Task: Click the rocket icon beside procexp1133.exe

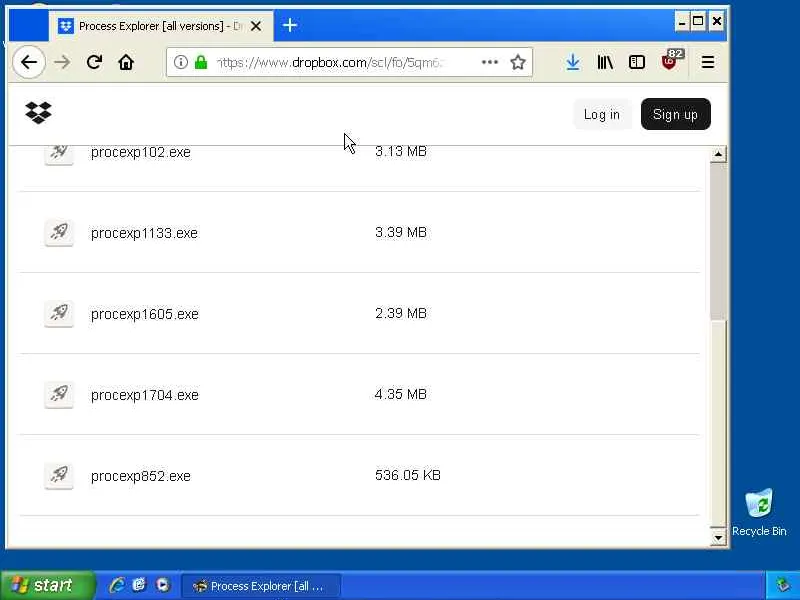Action: tap(59, 233)
